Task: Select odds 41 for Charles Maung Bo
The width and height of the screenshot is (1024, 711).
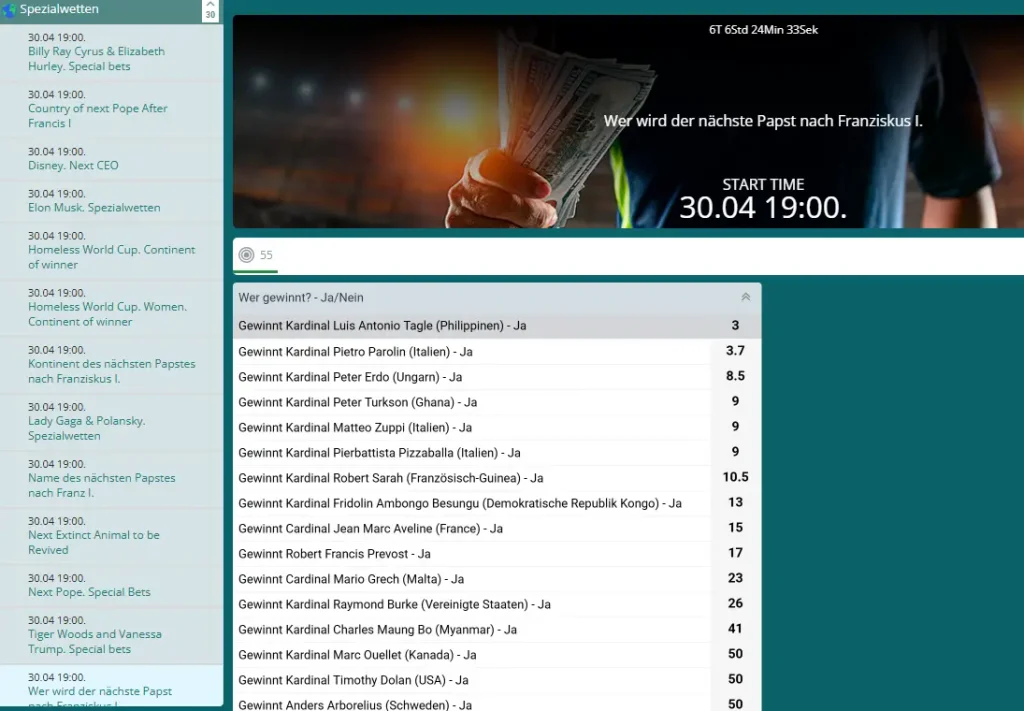Action: pyautogui.click(x=735, y=629)
